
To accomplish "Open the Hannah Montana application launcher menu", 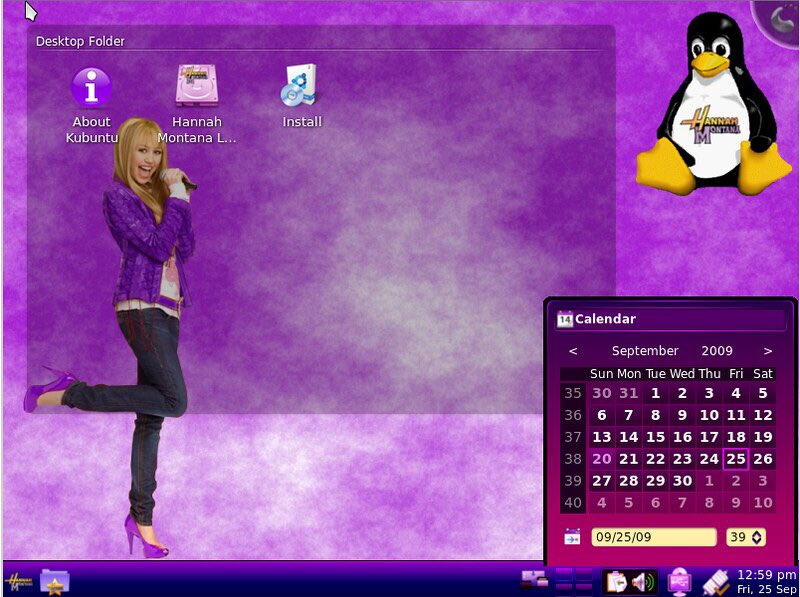I will tap(18, 582).
